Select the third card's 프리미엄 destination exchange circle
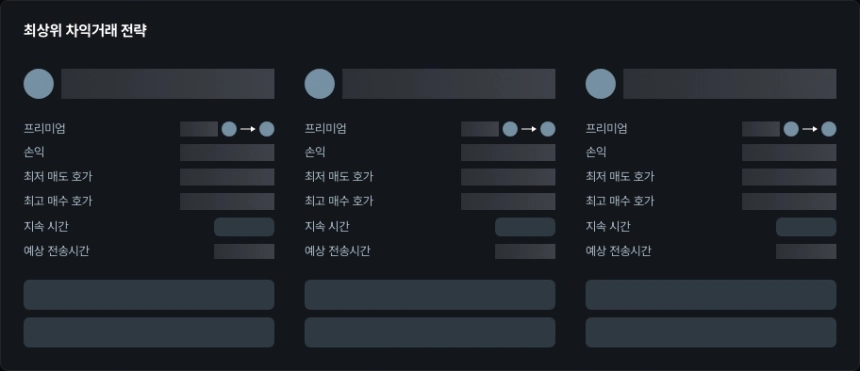 [x=829, y=129]
